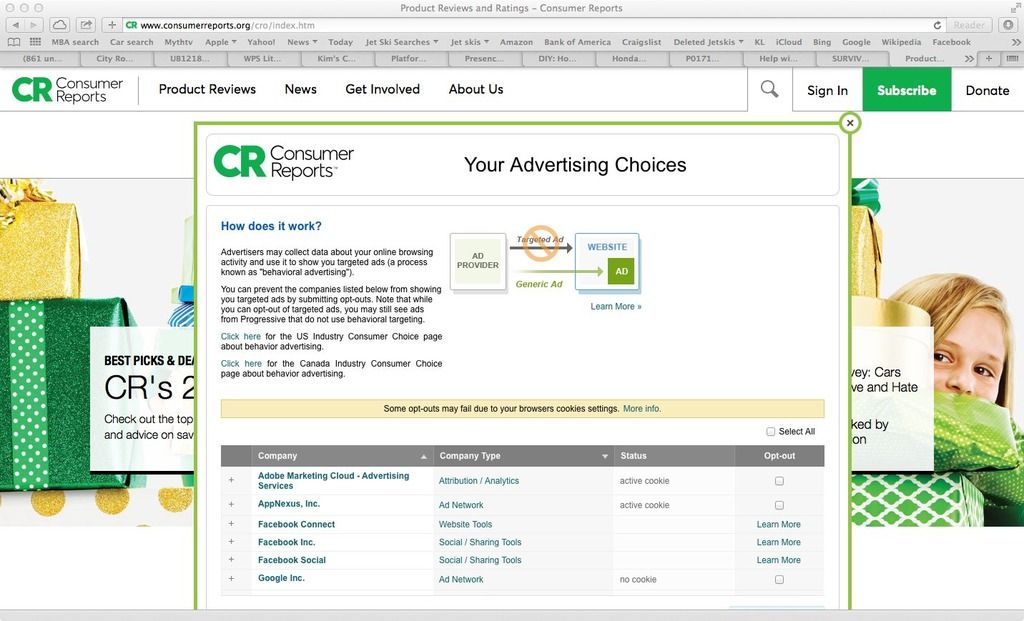The image size is (1024, 621).
Task: Click the Consumer Reports logo in site header
Action: 67,89
